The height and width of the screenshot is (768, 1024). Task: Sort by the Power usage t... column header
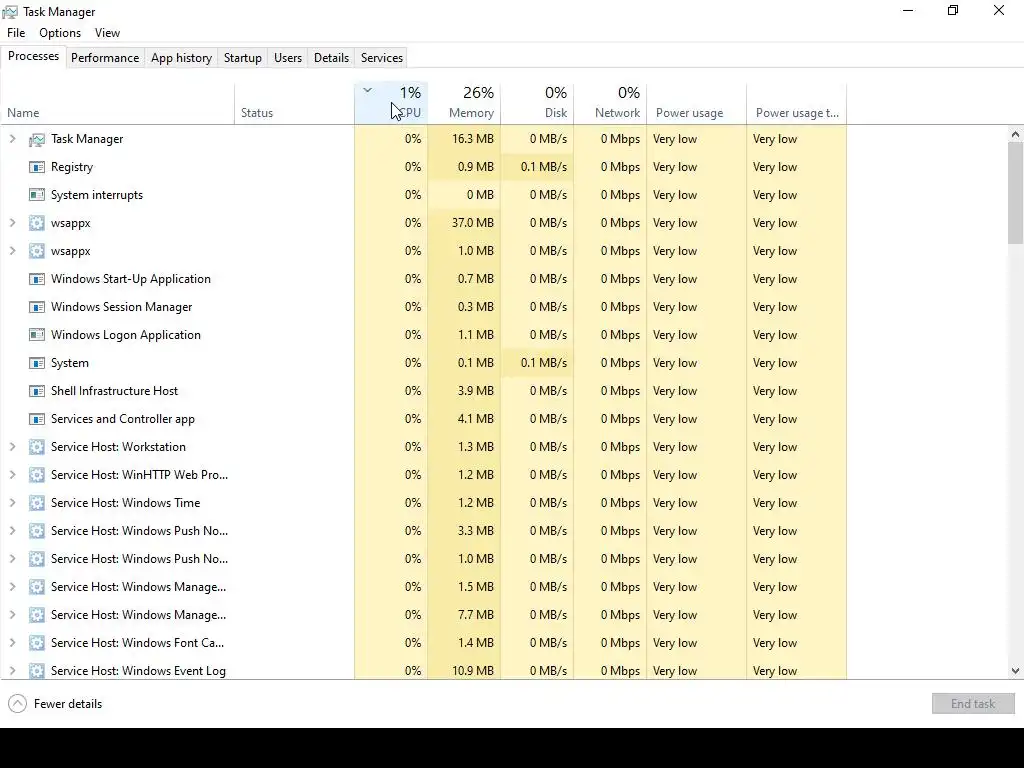click(x=797, y=104)
